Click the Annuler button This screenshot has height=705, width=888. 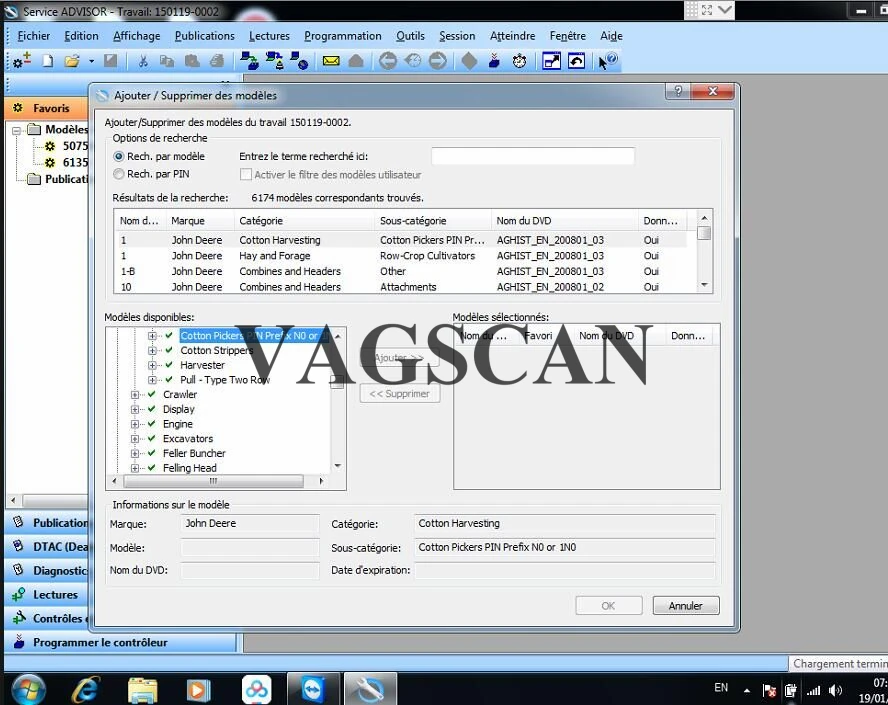tap(686, 605)
